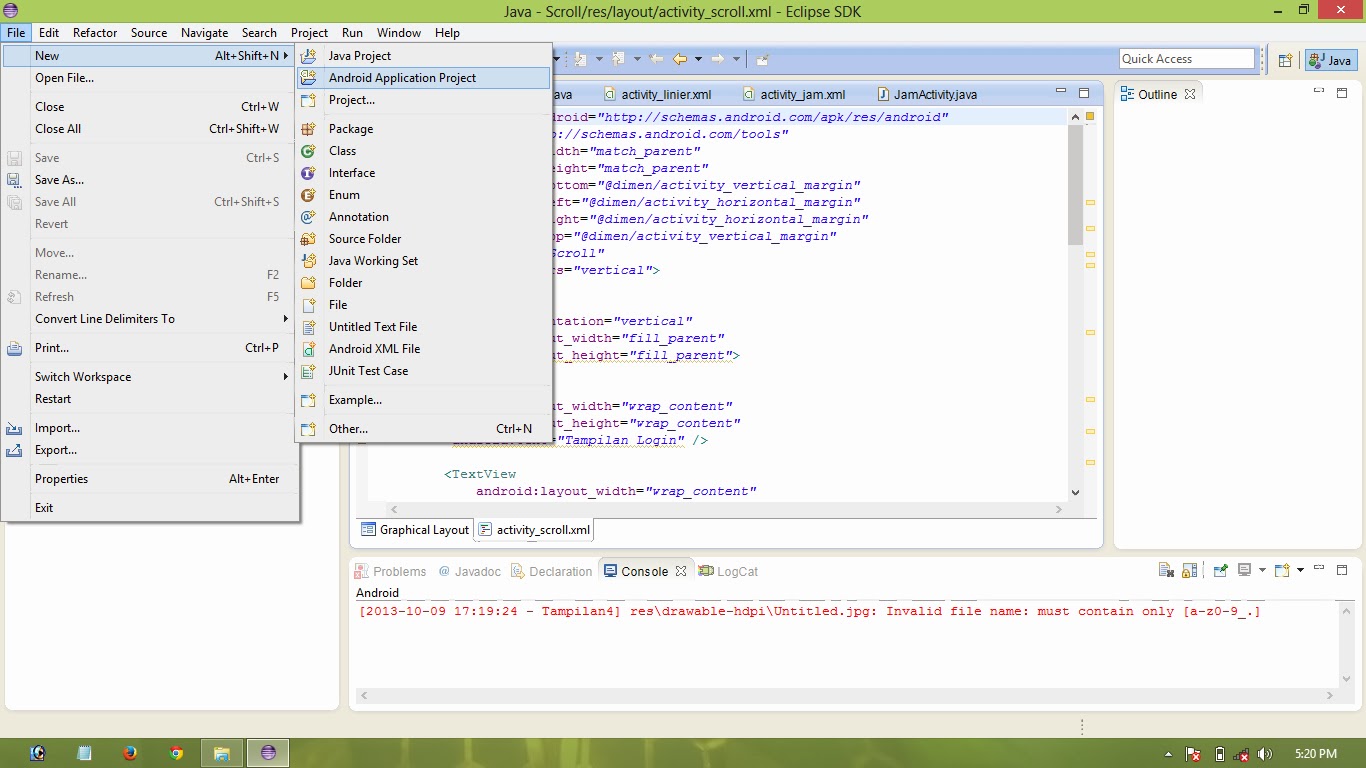Switch to the activity_jam.xml editor tab
This screenshot has height=768, width=1366.
tap(794, 95)
